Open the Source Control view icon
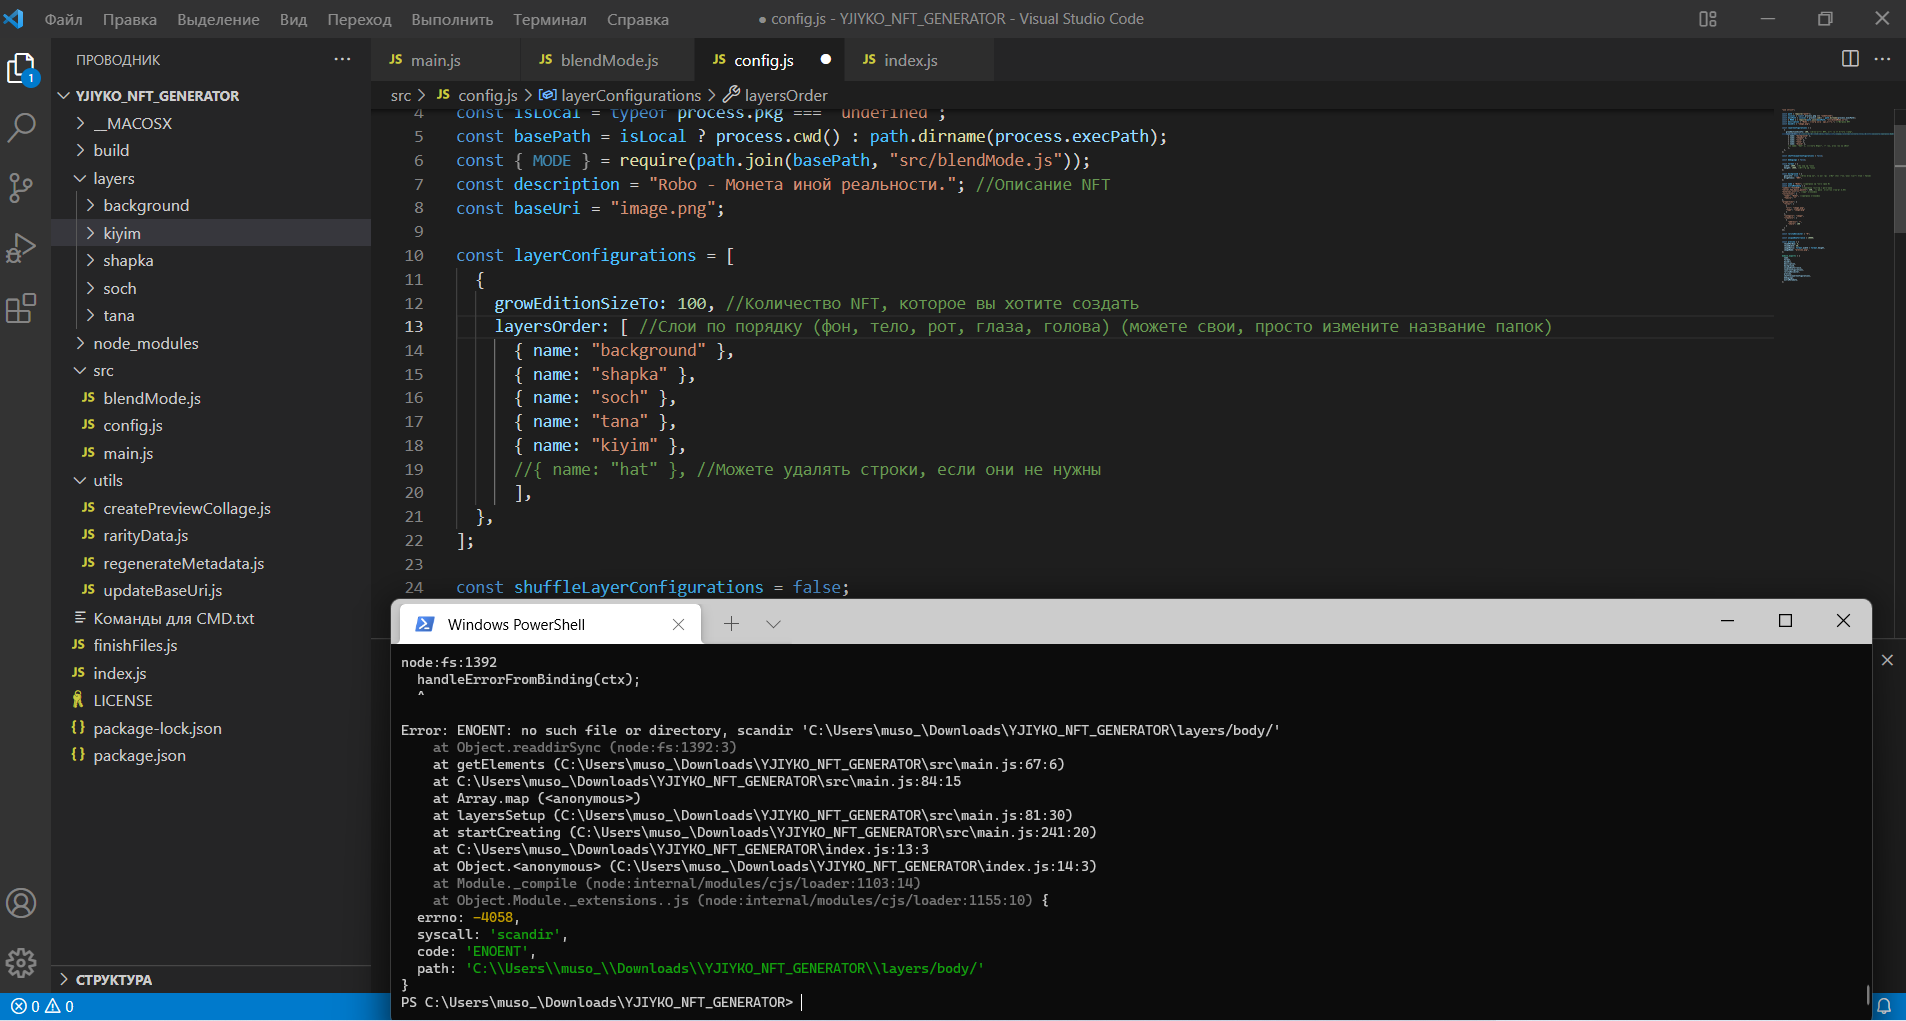This screenshot has height=1021, width=1906. pos(21,187)
